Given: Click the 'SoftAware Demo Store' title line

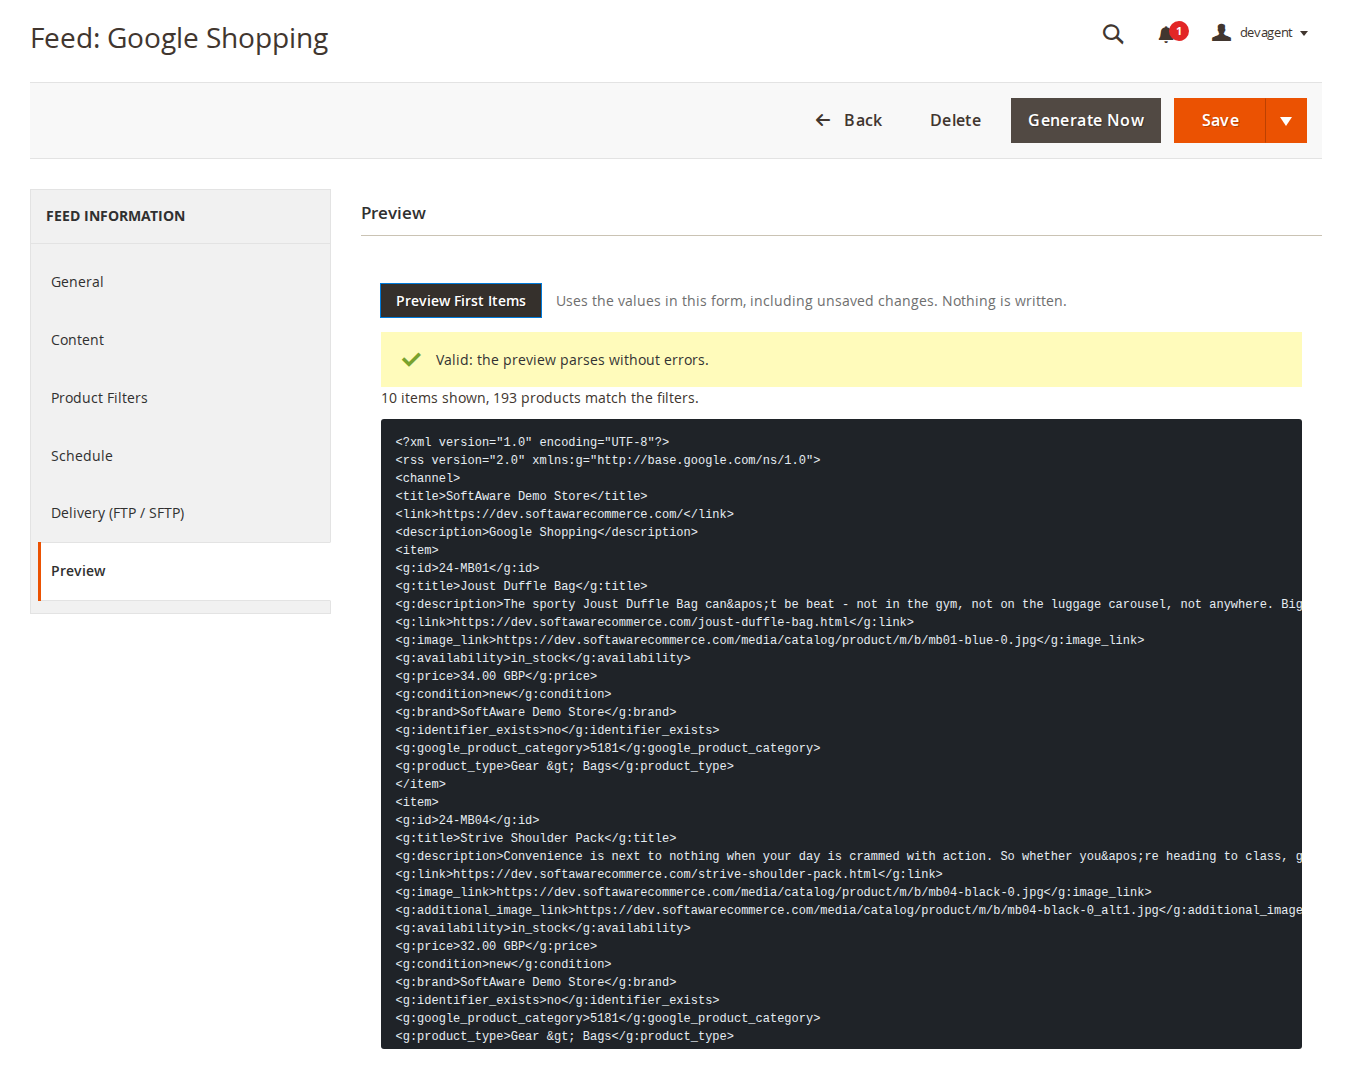Looking at the screenshot, I should [521, 496].
